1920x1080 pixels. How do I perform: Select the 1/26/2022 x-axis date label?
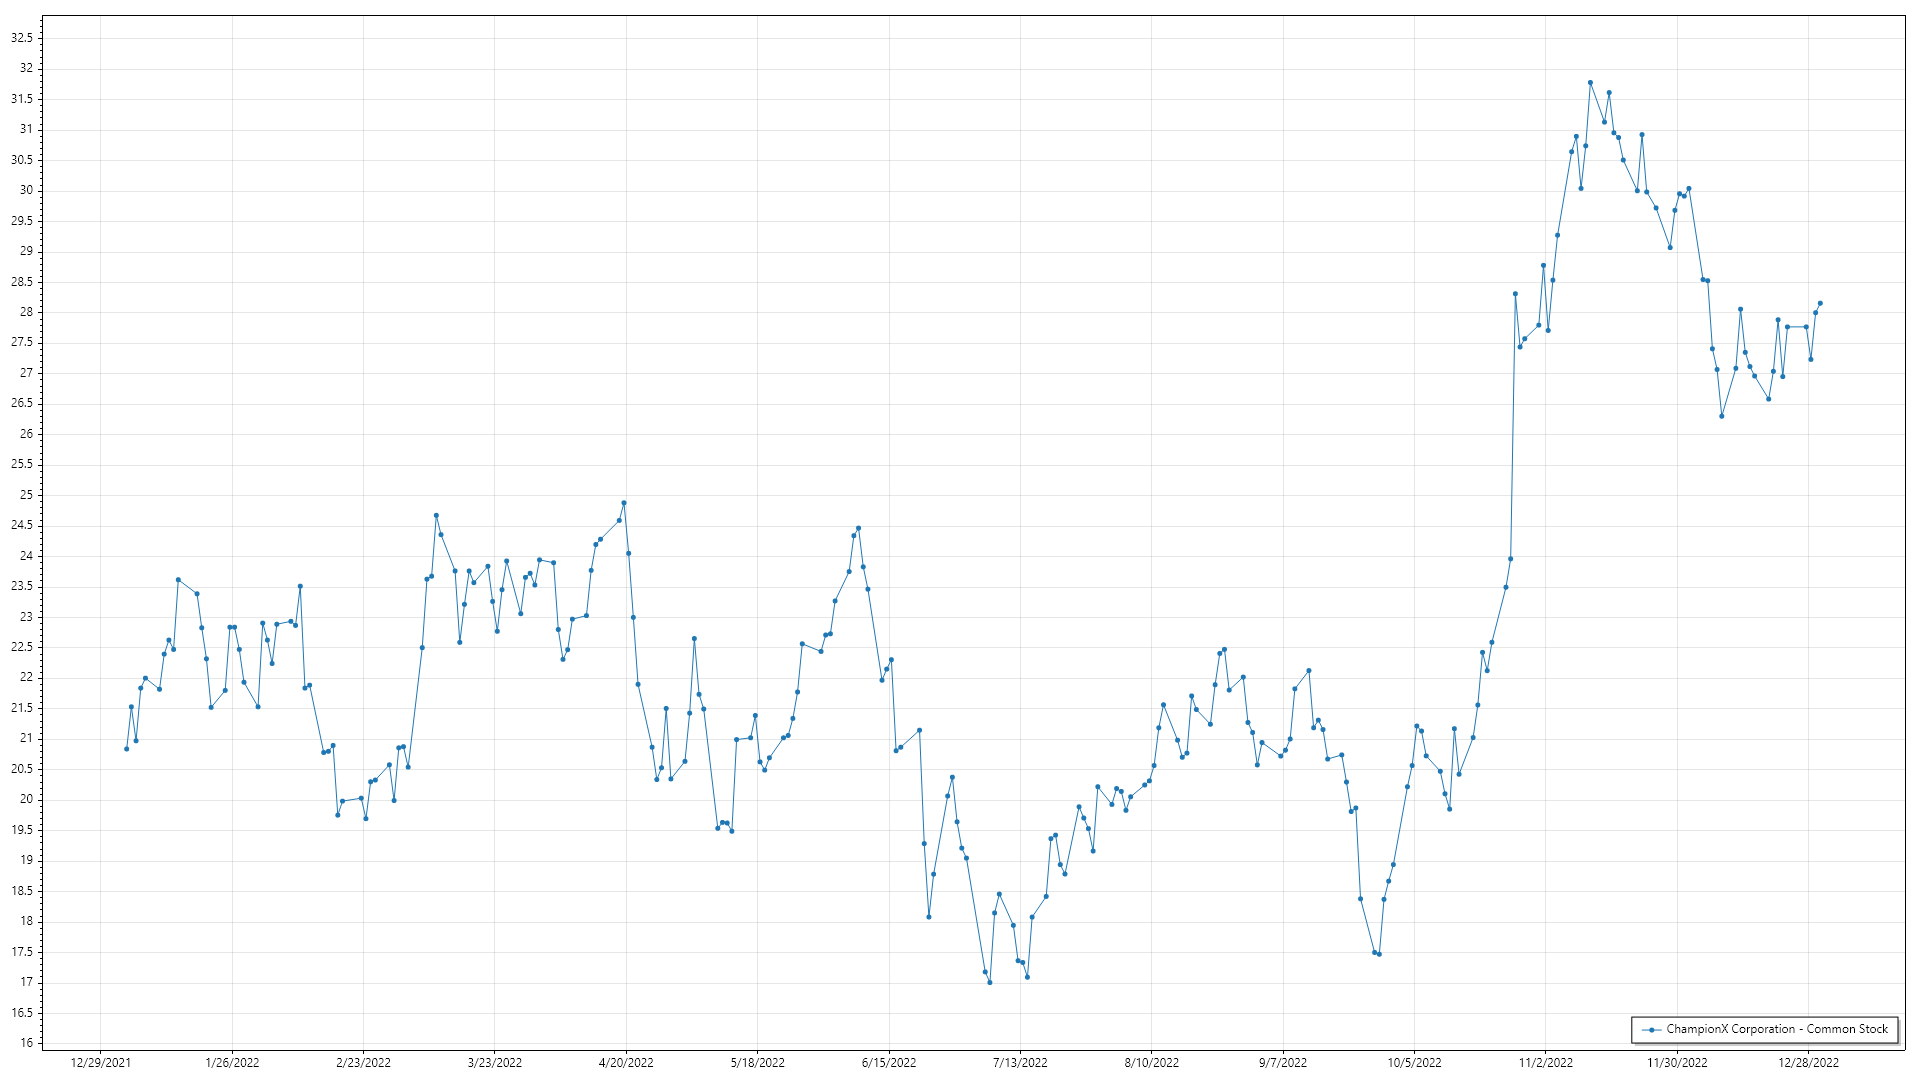(x=232, y=1063)
